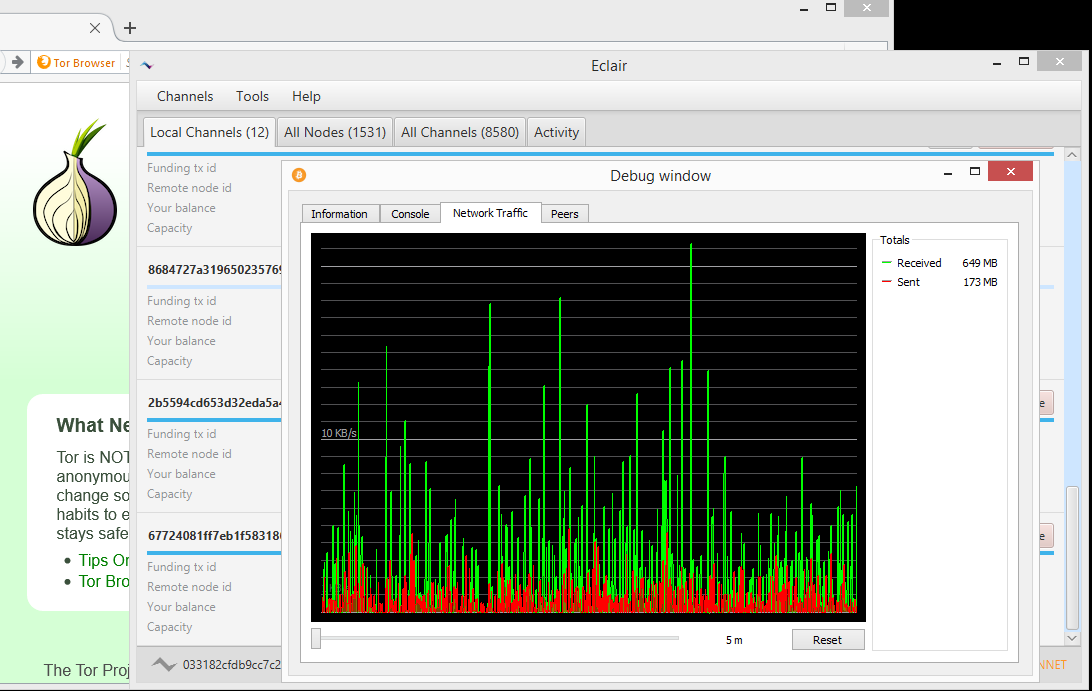Open the Tor Bro link in Tor Browser
The image size is (1092, 691).
coord(104,581)
